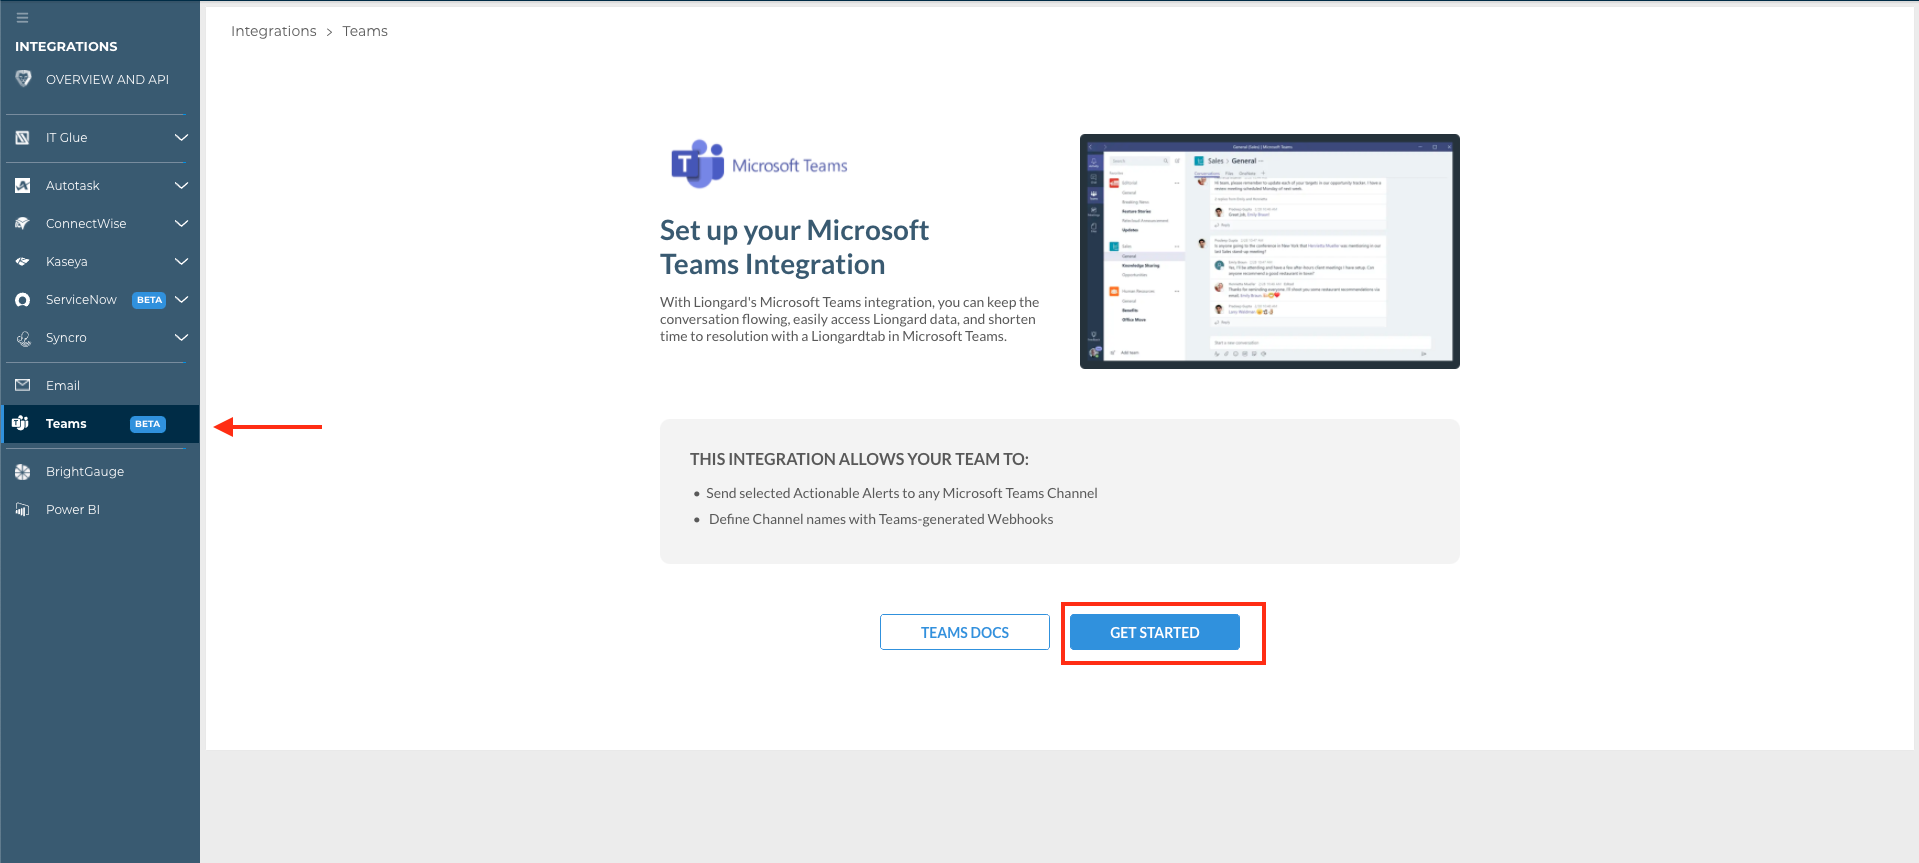Click 'Send selected Actionable Alerts' bullet text

click(901, 493)
